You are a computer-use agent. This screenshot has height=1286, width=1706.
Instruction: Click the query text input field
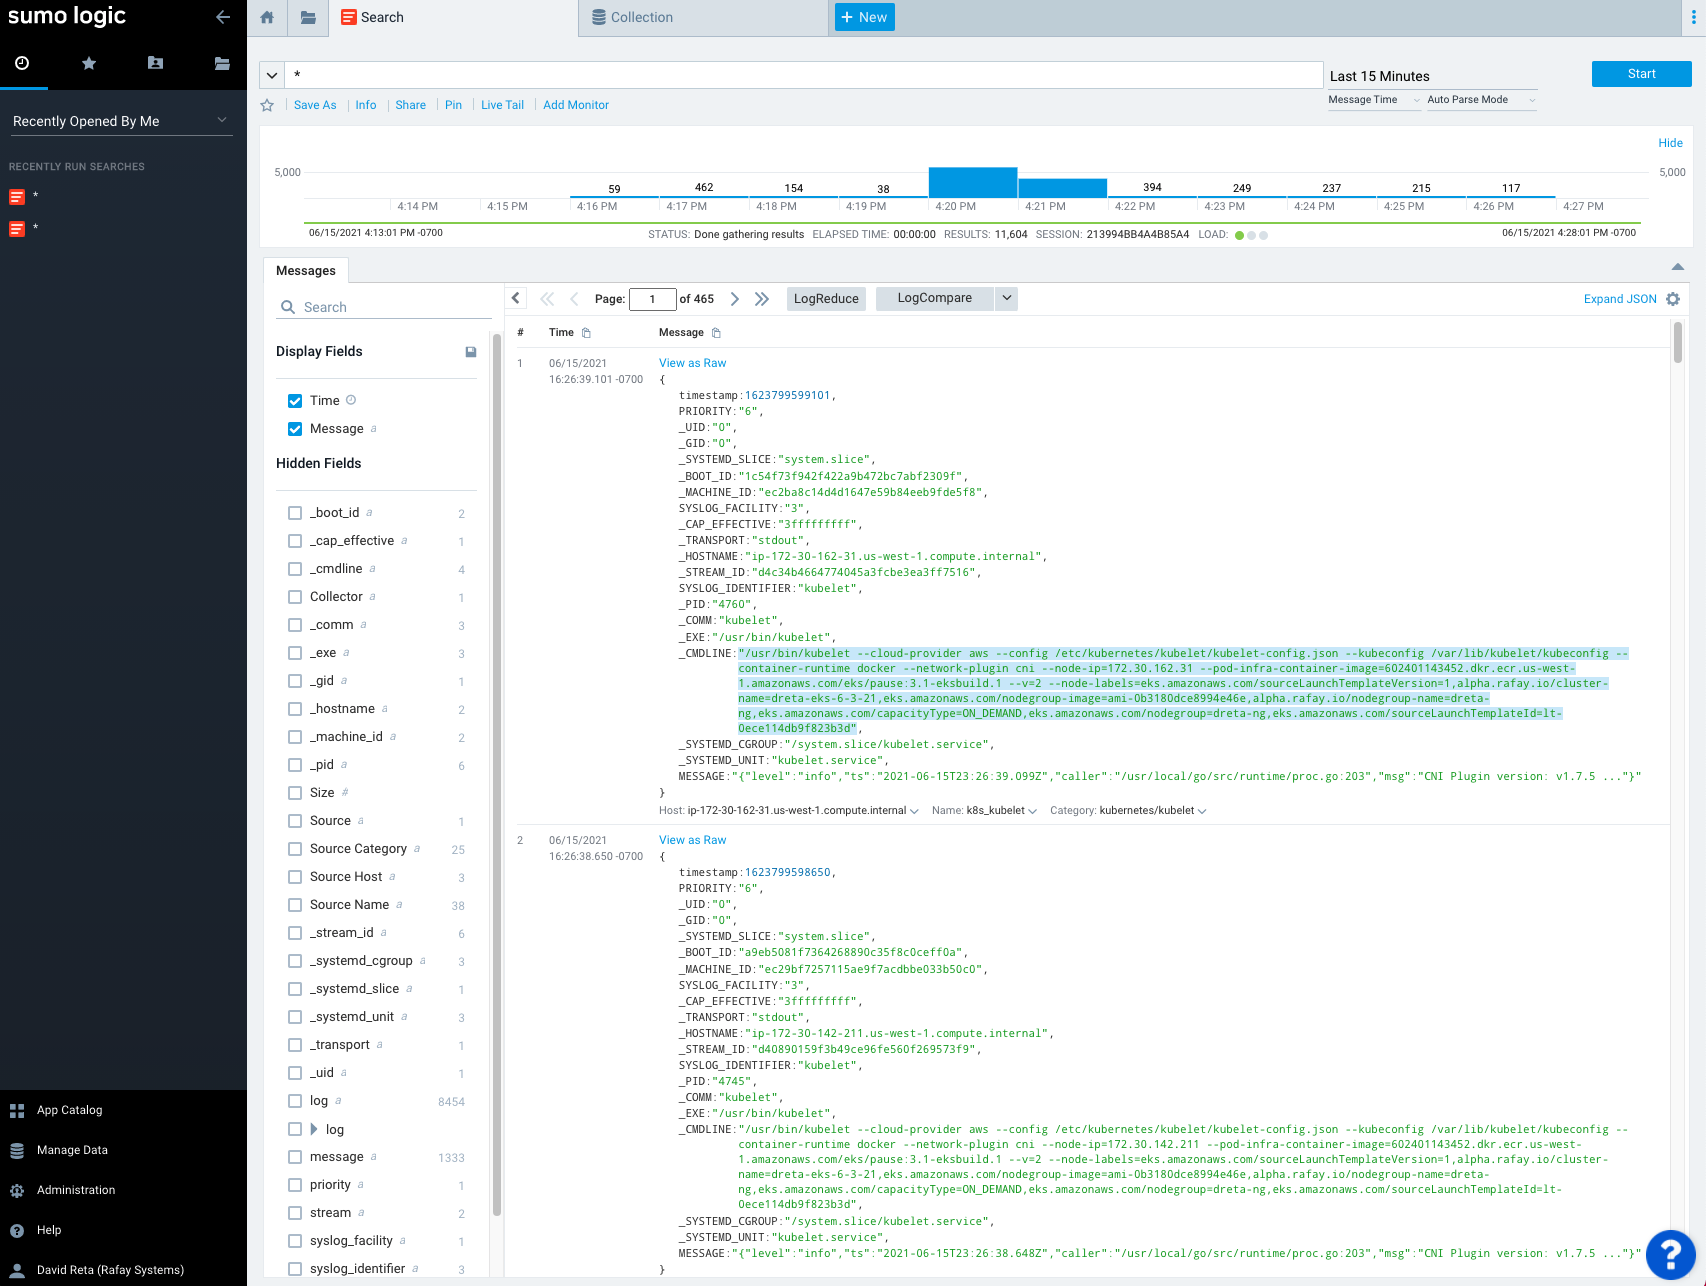point(804,75)
